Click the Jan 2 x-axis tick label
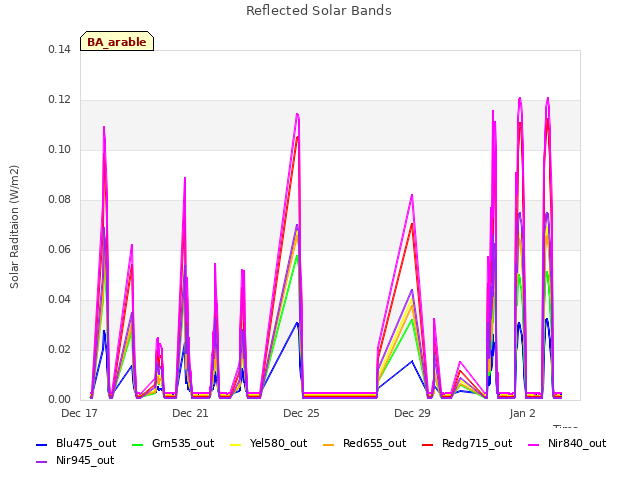Screen dimensions: 640x480 pos(522,413)
